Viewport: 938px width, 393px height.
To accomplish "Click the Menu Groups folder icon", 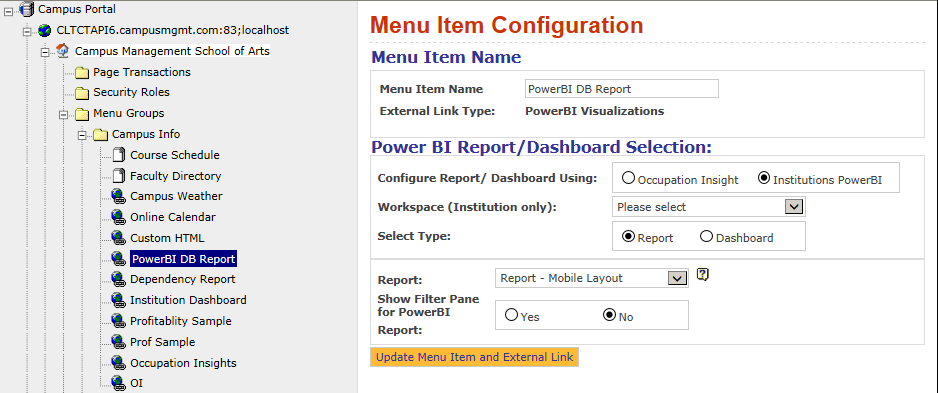I will [x=82, y=114].
